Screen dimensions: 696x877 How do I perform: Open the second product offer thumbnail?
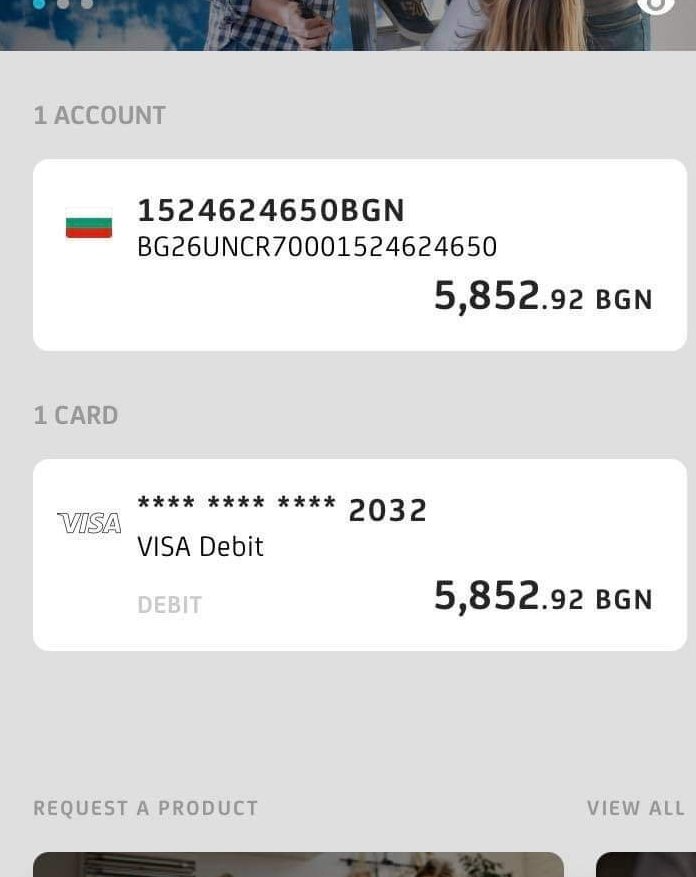(x=646, y=865)
